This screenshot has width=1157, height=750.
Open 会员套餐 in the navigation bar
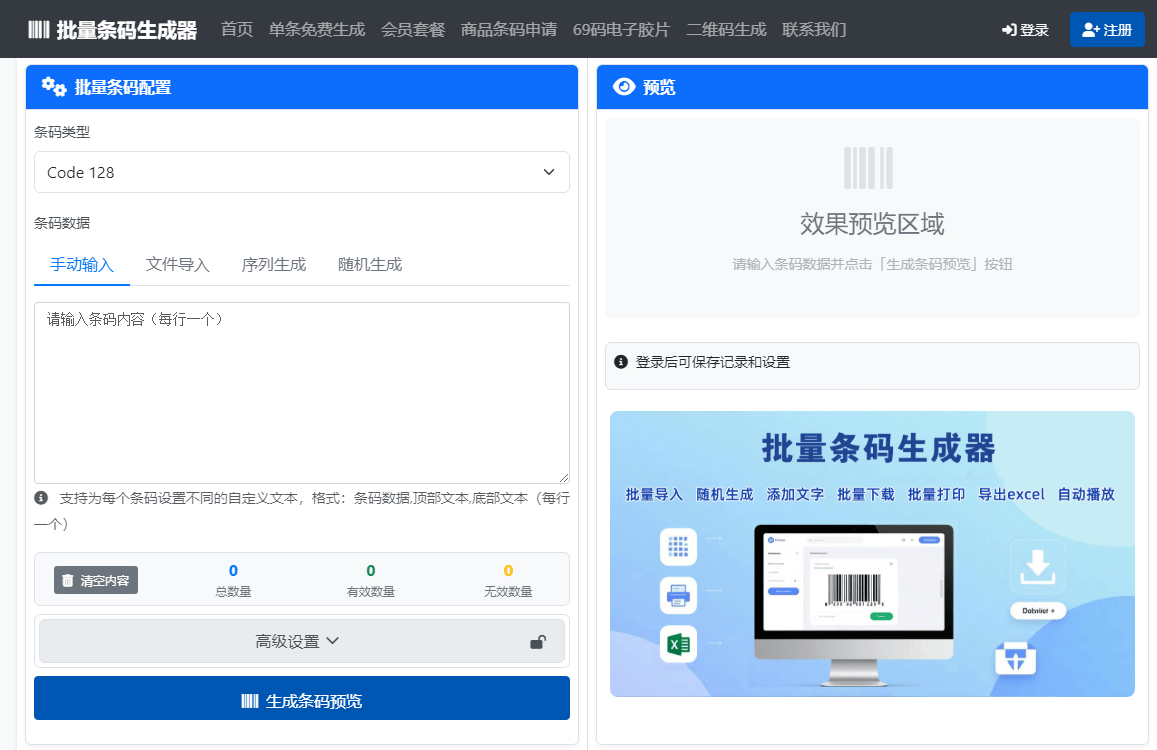(x=413, y=30)
